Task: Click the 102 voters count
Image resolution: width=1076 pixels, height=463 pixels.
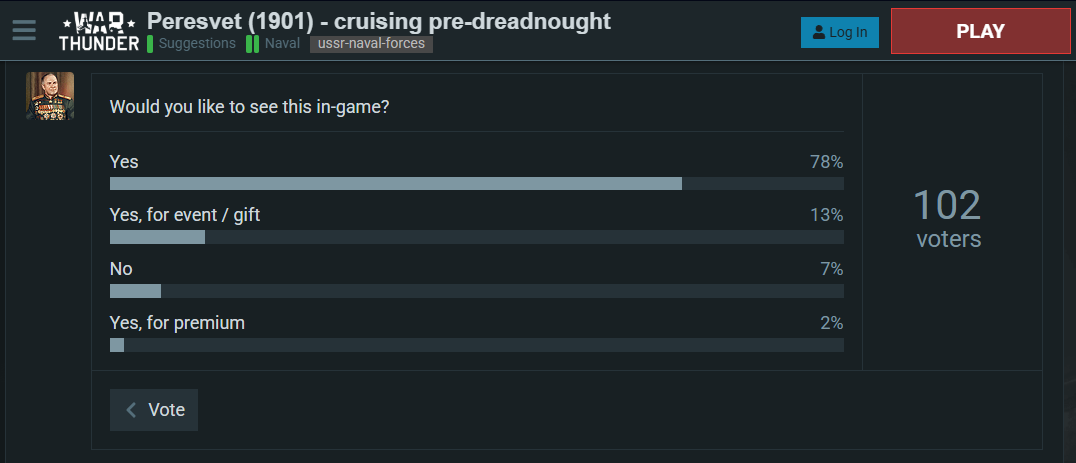Action: (x=947, y=218)
